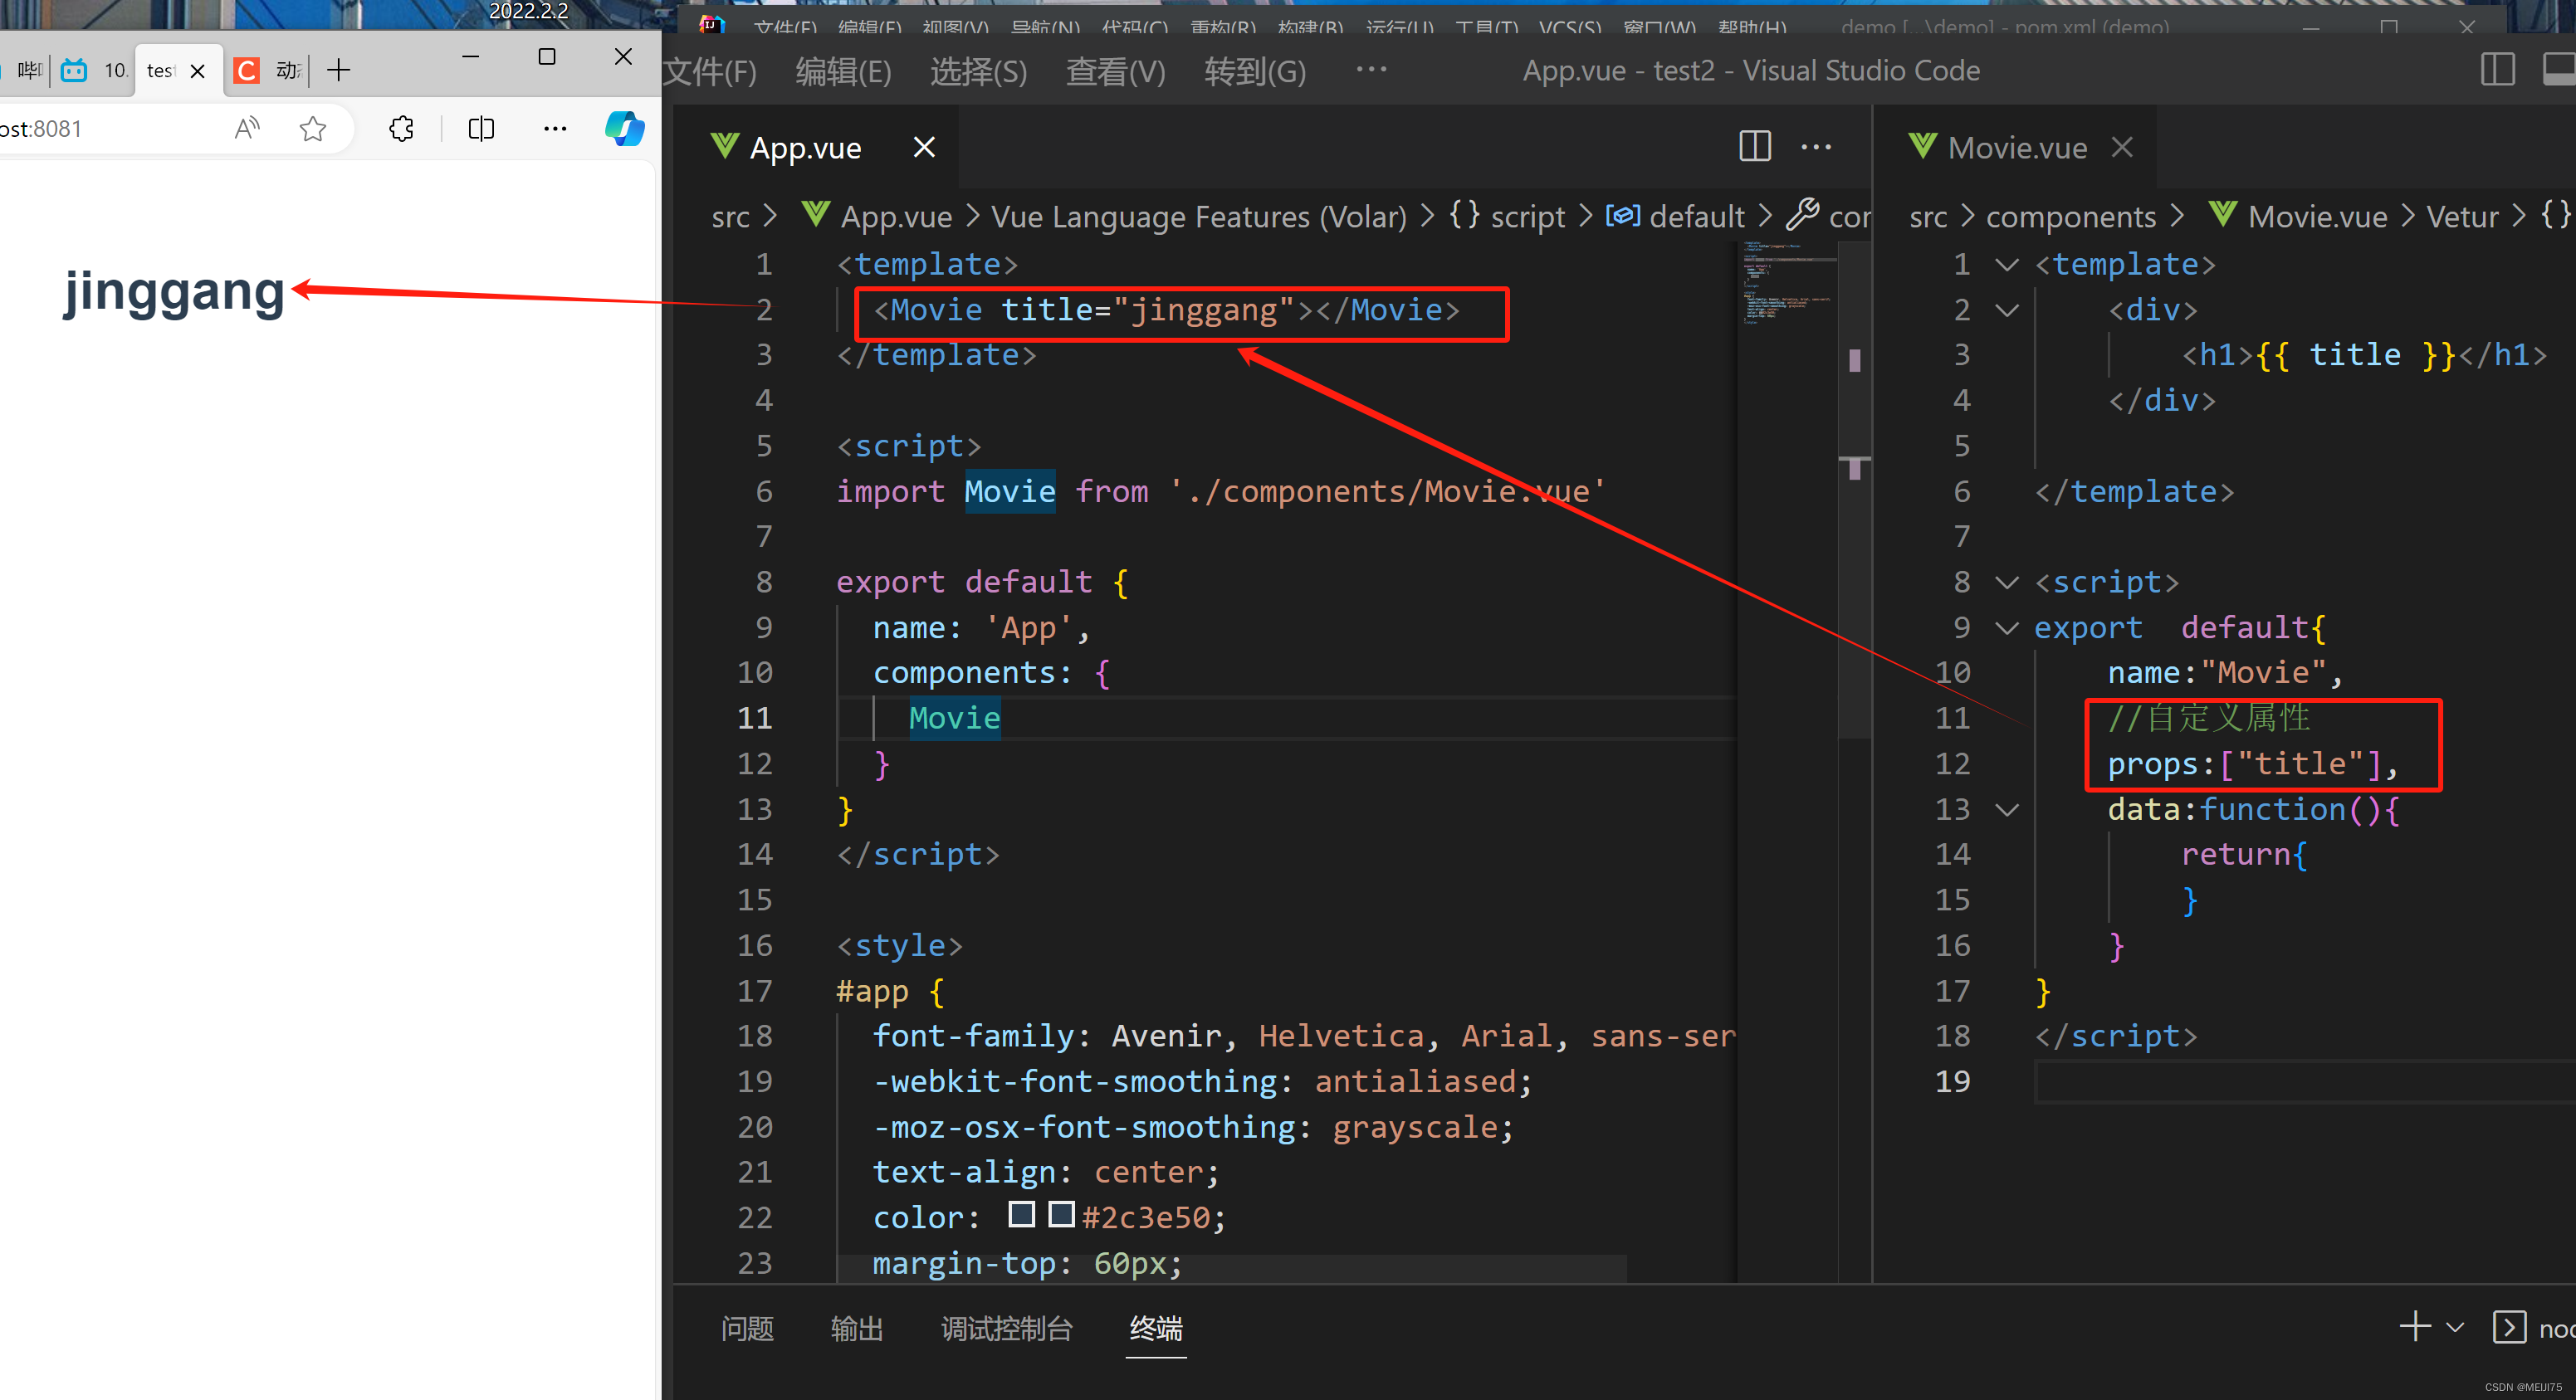Image resolution: width=2576 pixels, height=1400 pixels.
Task: Open Vue Language Features (Volar) breadcrumb
Action: click(x=1199, y=217)
